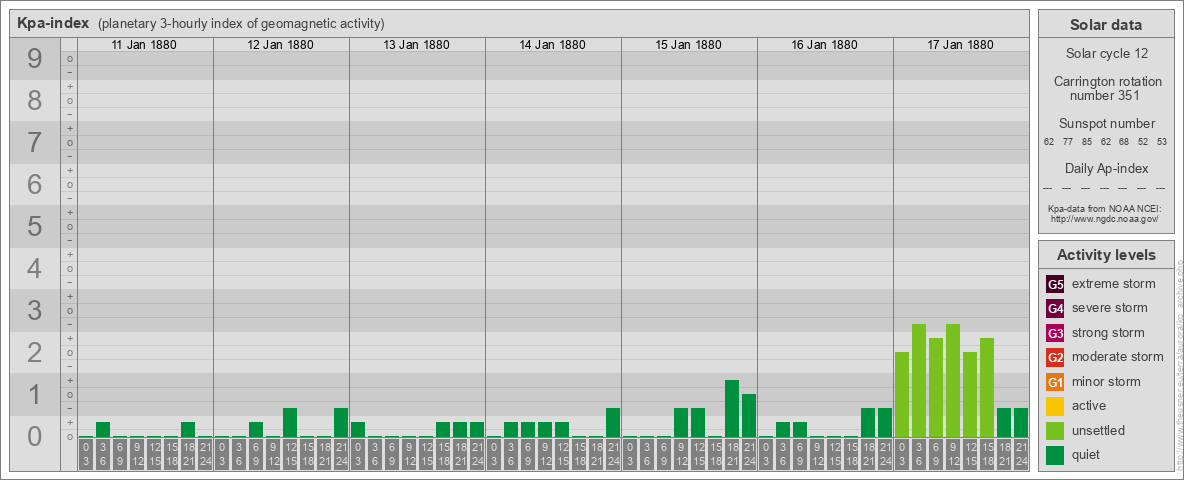1184x480 pixels.
Task: Click the light green unsettled legend swatch
Action: click(1055, 430)
